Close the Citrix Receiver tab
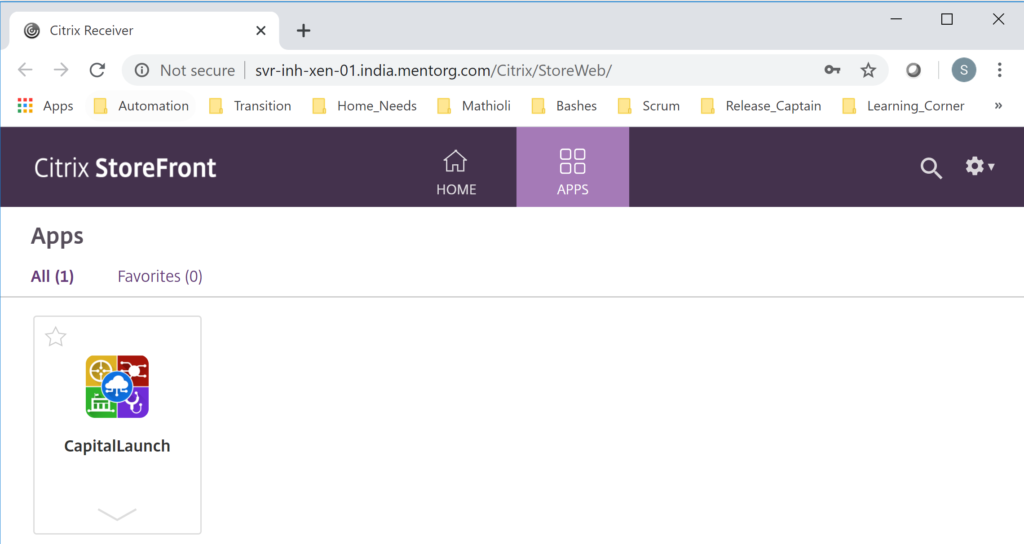Viewport: 1024px width, 544px height. (261, 30)
